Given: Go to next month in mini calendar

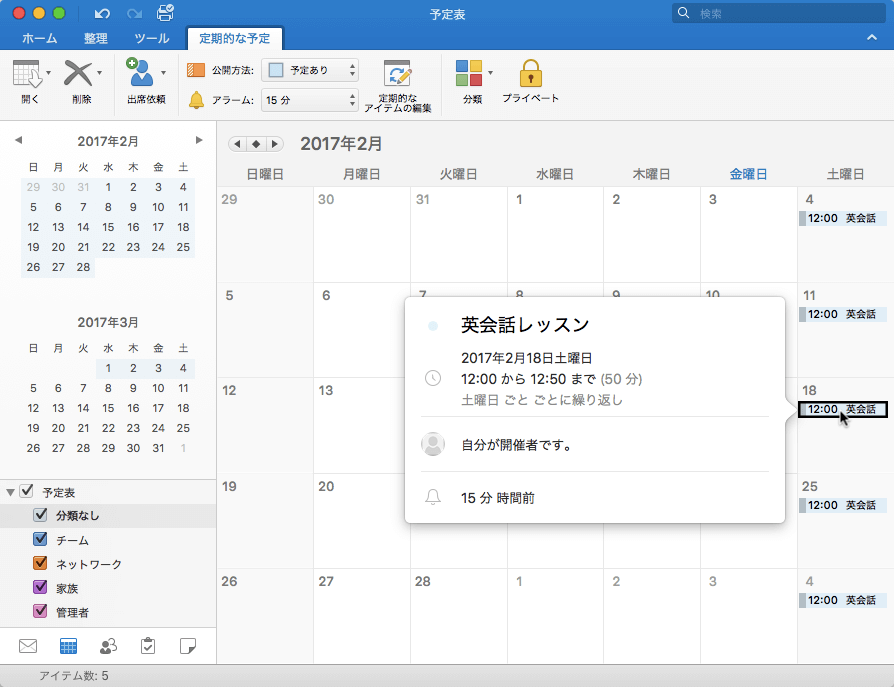Looking at the screenshot, I should (199, 140).
